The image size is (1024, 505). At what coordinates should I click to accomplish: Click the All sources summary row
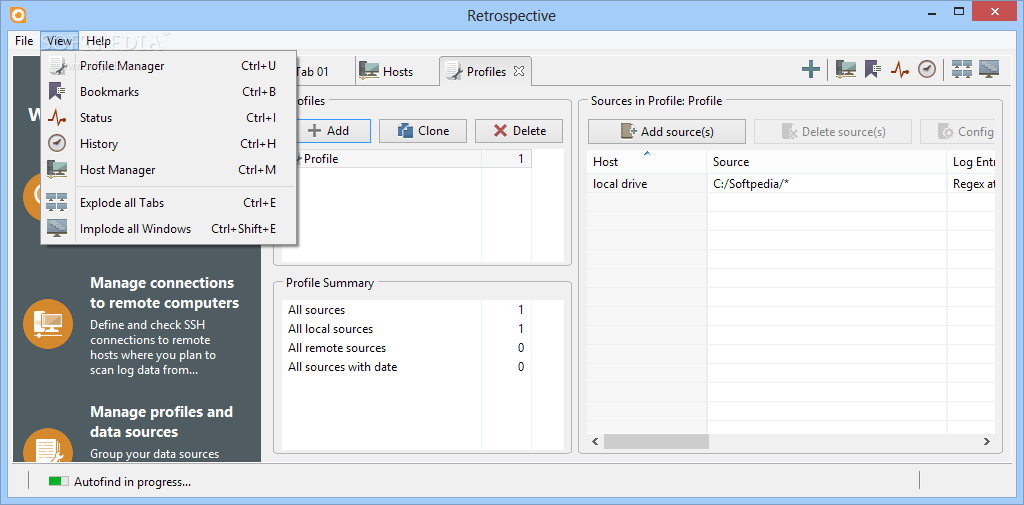(406, 310)
